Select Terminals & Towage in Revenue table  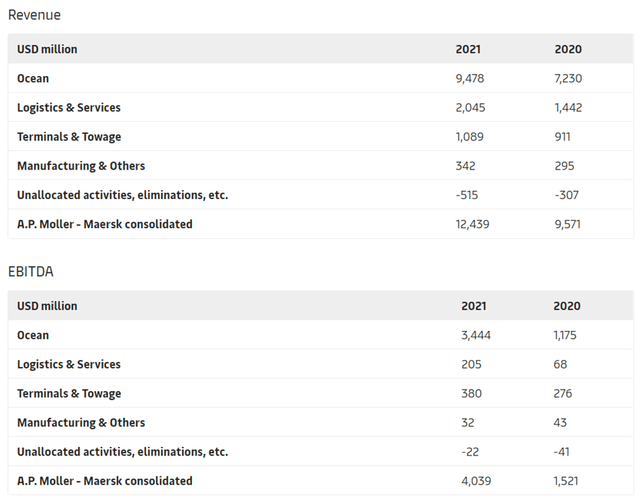pos(69,136)
